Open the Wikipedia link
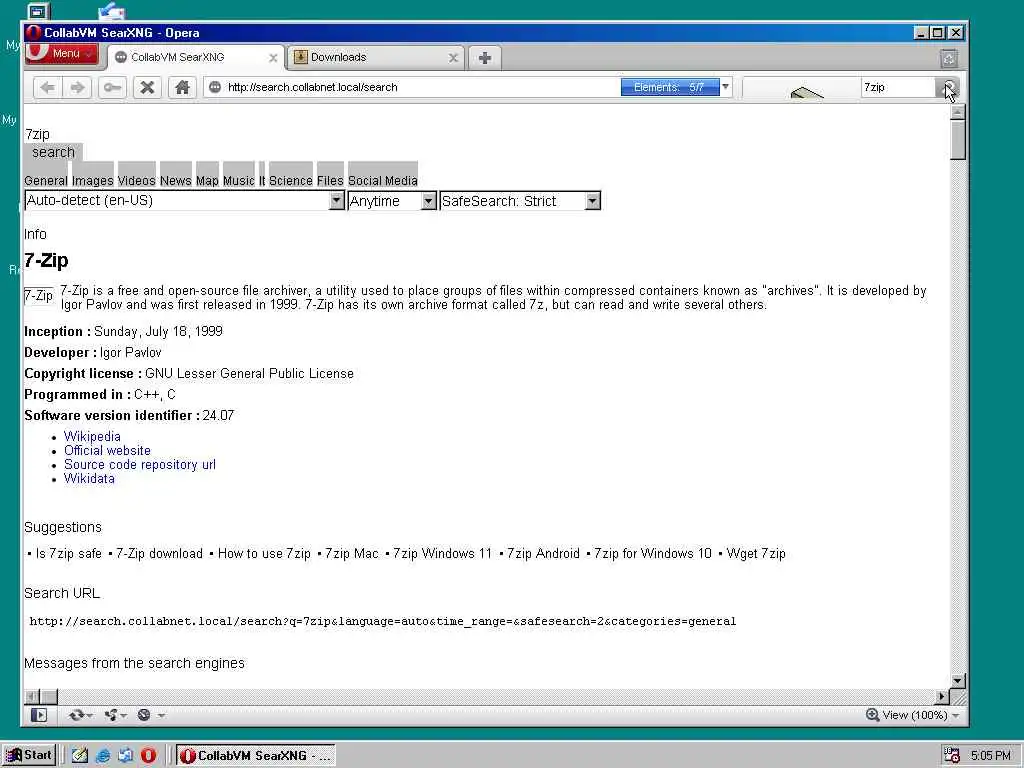Viewport: 1024px width, 768px height. 92,436
